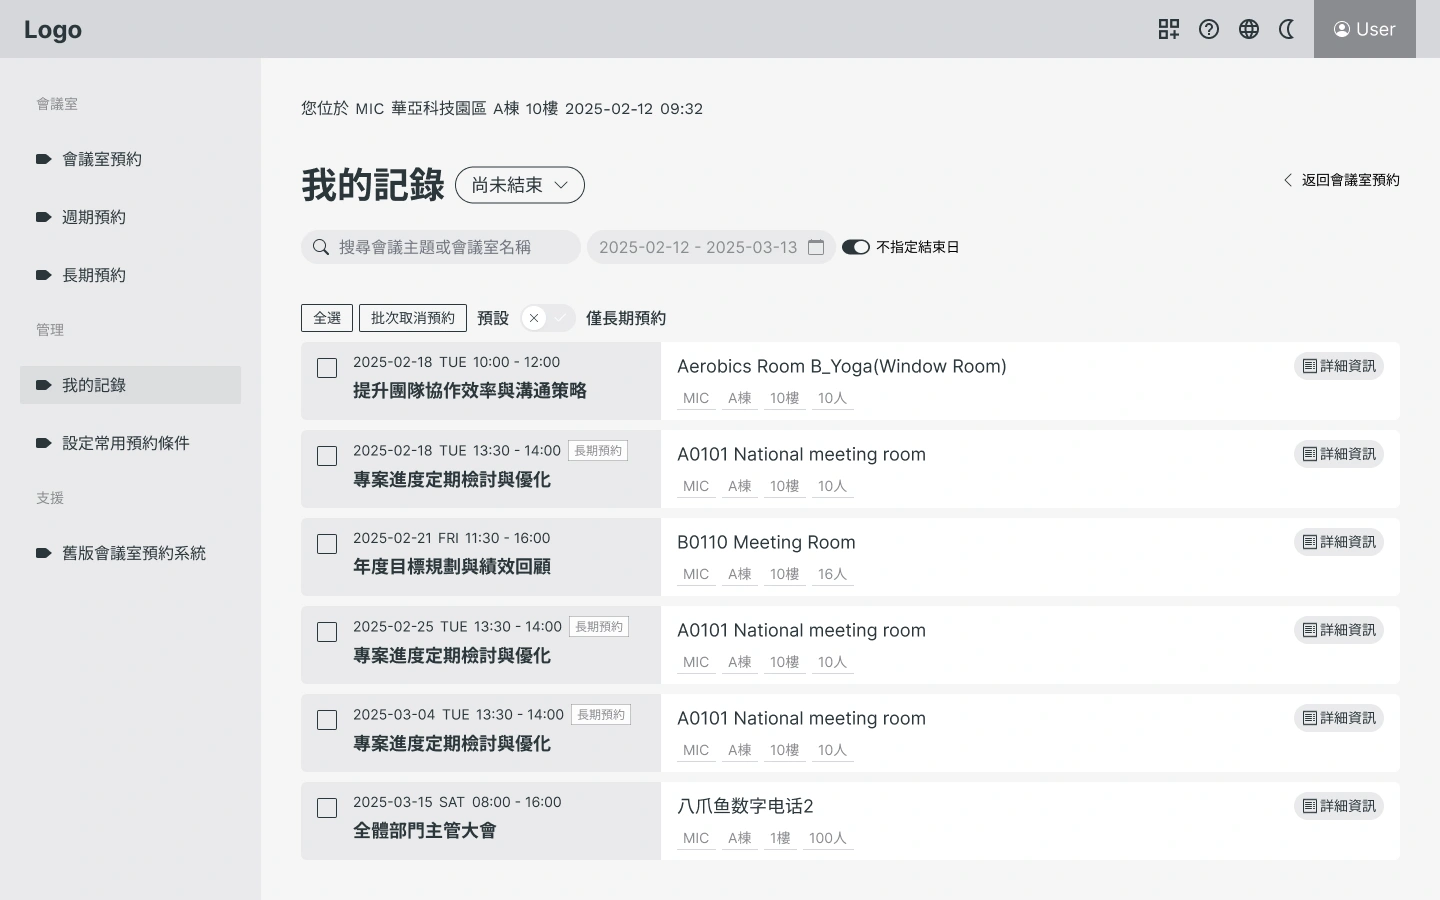Open 週期預約 in the sidebar
Screen dimensions: 1440x900
pyautogui.click(x=94, y=217)
